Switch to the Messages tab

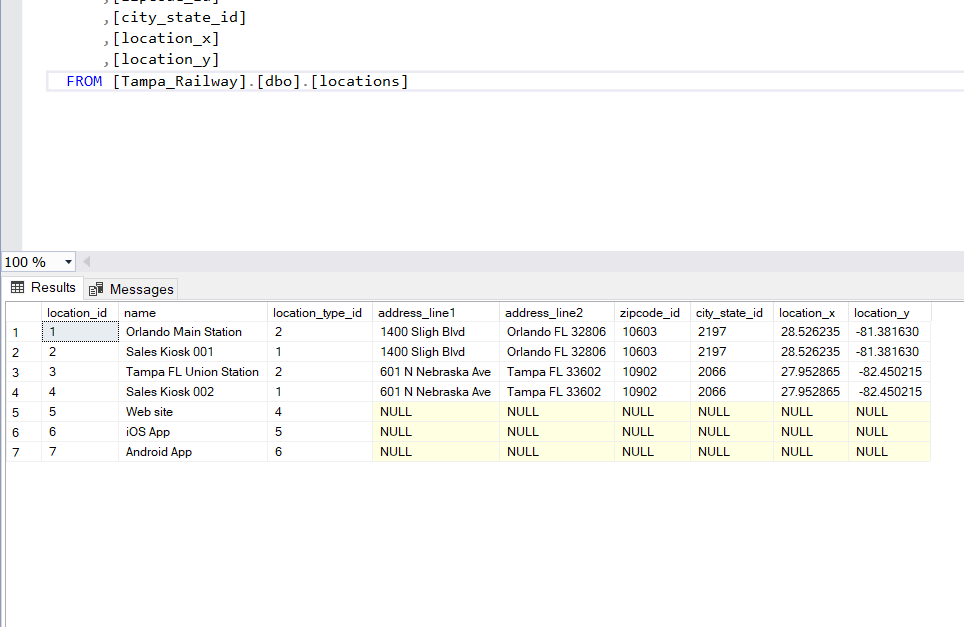click(131, 289)
